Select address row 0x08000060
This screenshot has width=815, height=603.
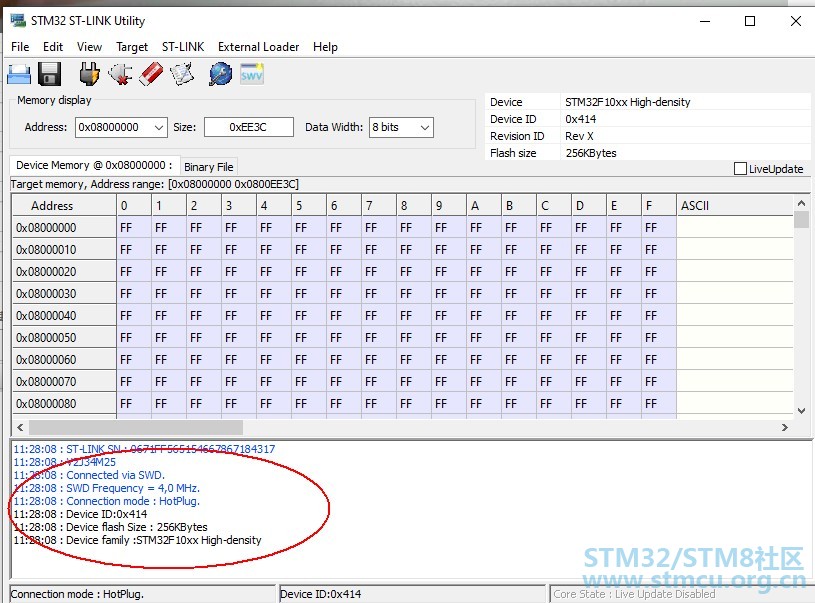pos(64,360)
